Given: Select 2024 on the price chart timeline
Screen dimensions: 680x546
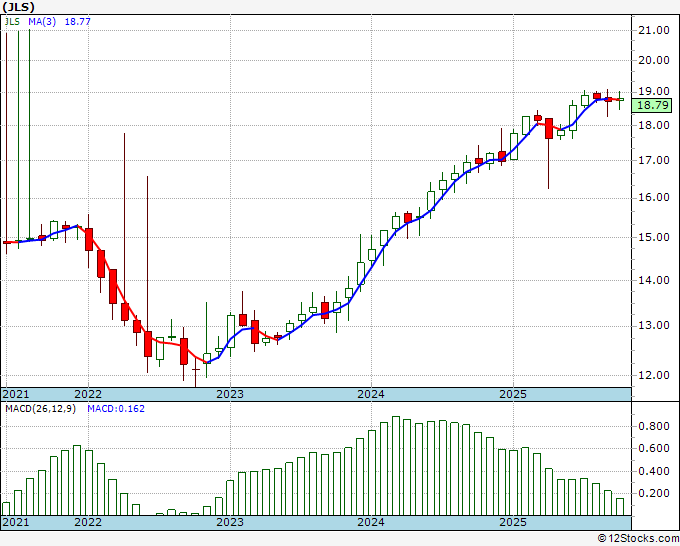Looking at the screenshot, I should 371,394.
